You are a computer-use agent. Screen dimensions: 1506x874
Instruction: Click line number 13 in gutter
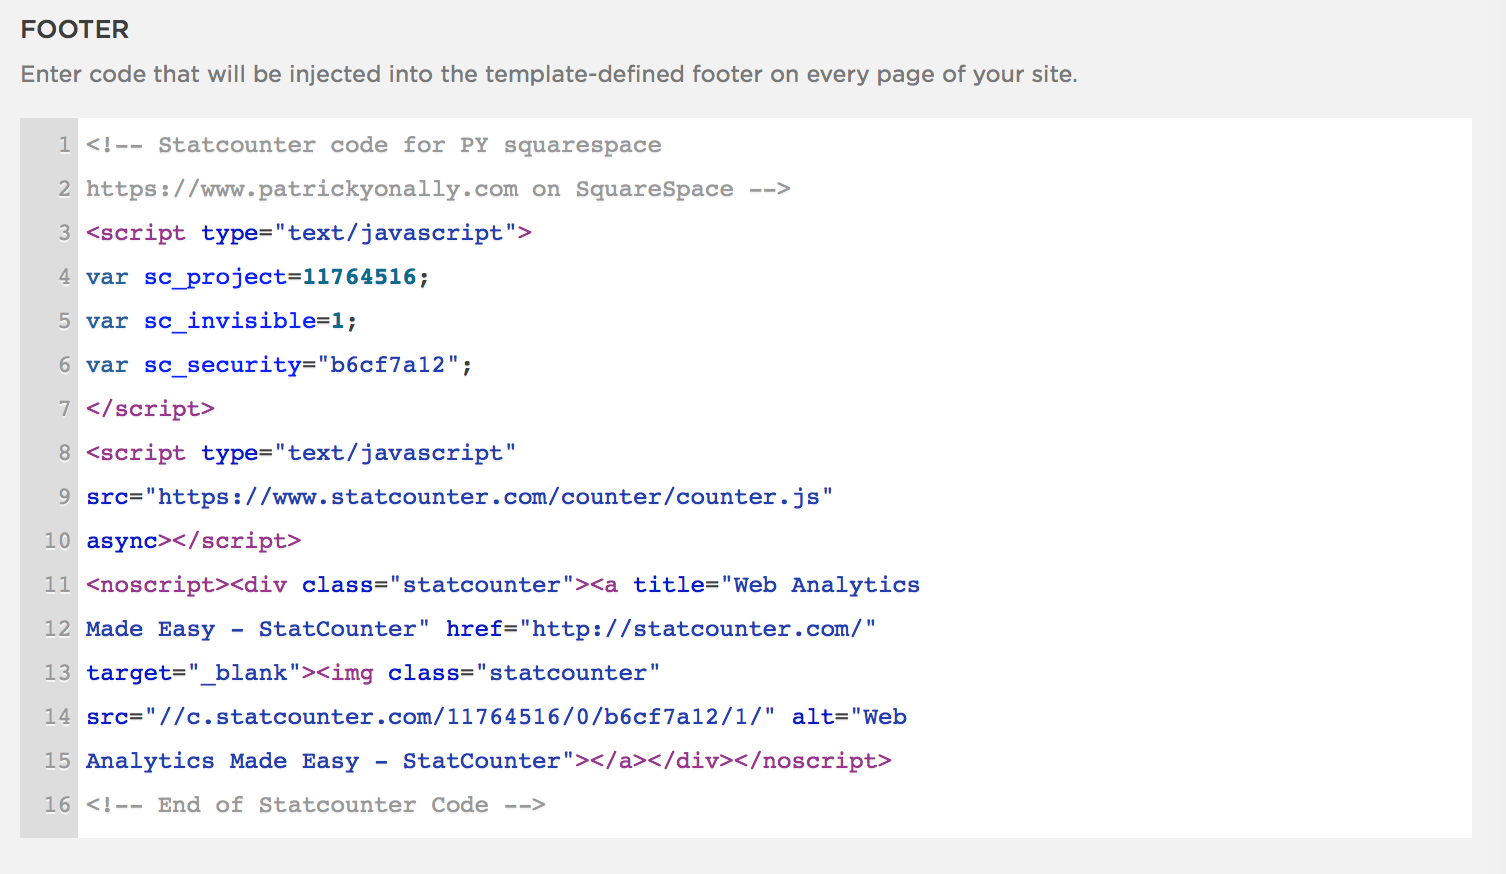pos(57,673)
